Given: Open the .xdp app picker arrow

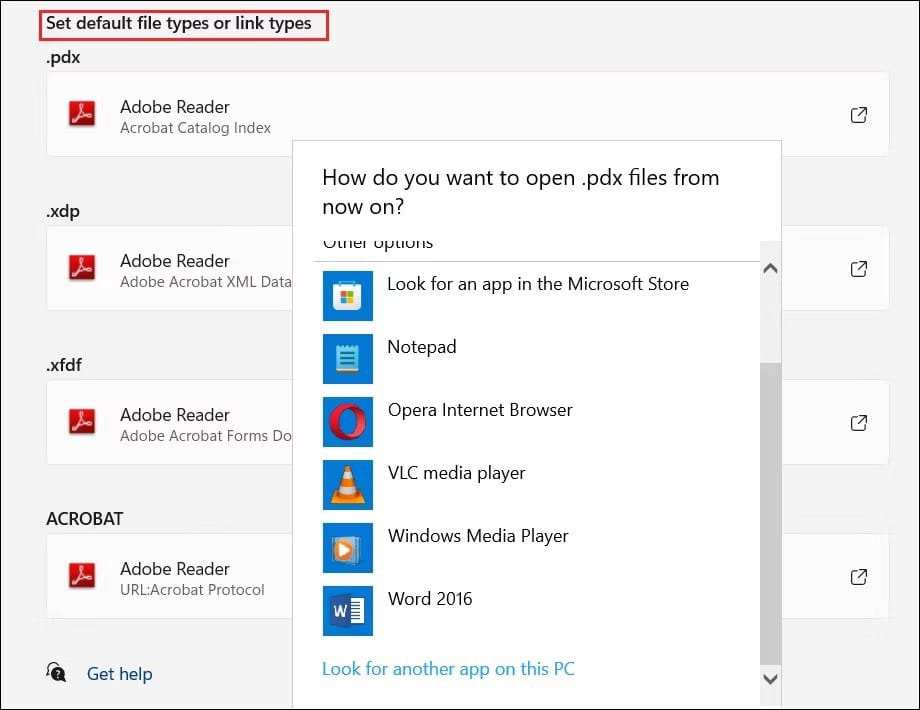Looking at the screenshot, I should [x=858, y=269].
